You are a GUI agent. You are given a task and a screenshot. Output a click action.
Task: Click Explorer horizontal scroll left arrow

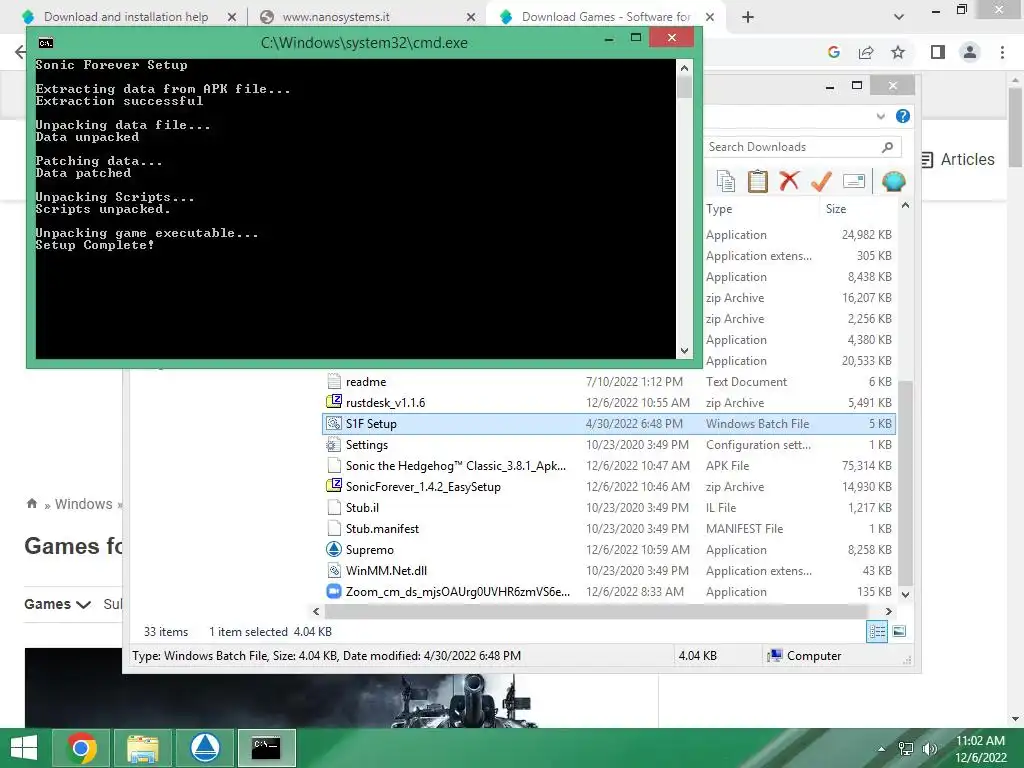pos(316,612)
